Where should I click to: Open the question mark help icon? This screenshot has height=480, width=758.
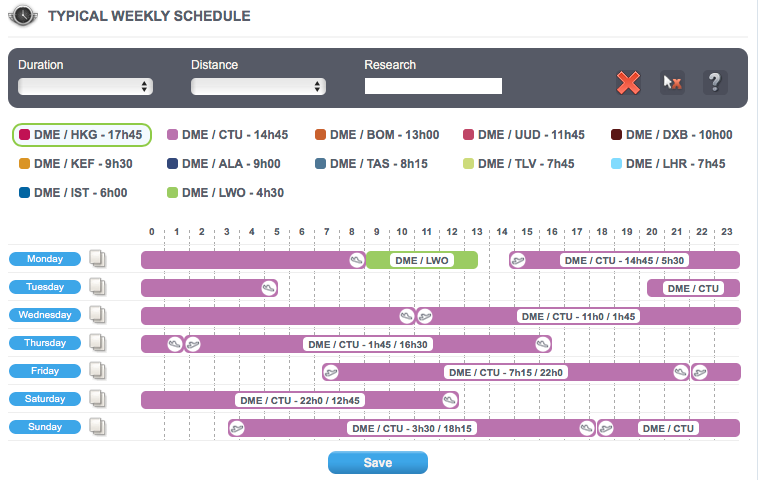715,83
